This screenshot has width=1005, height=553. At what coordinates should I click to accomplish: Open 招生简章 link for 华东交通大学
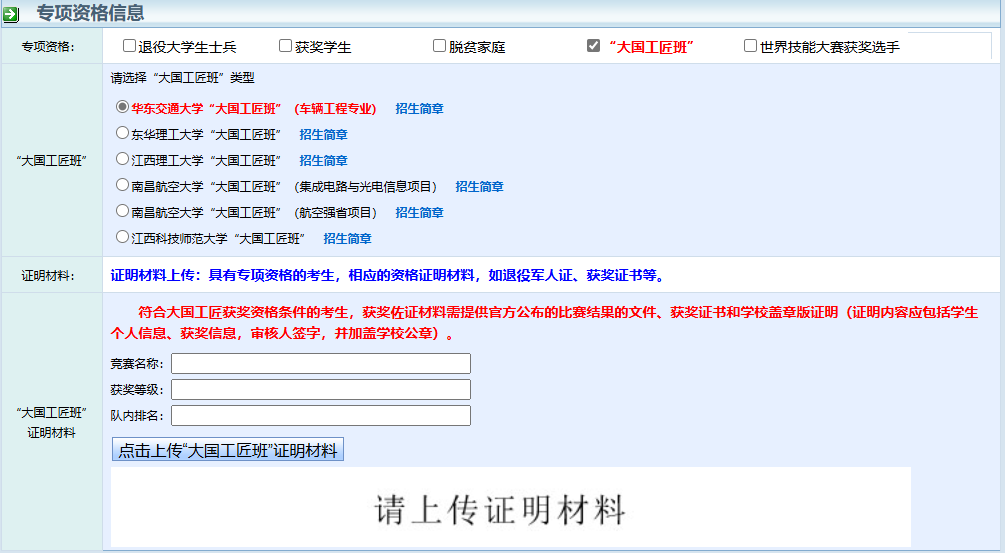[x=419, y=109]
